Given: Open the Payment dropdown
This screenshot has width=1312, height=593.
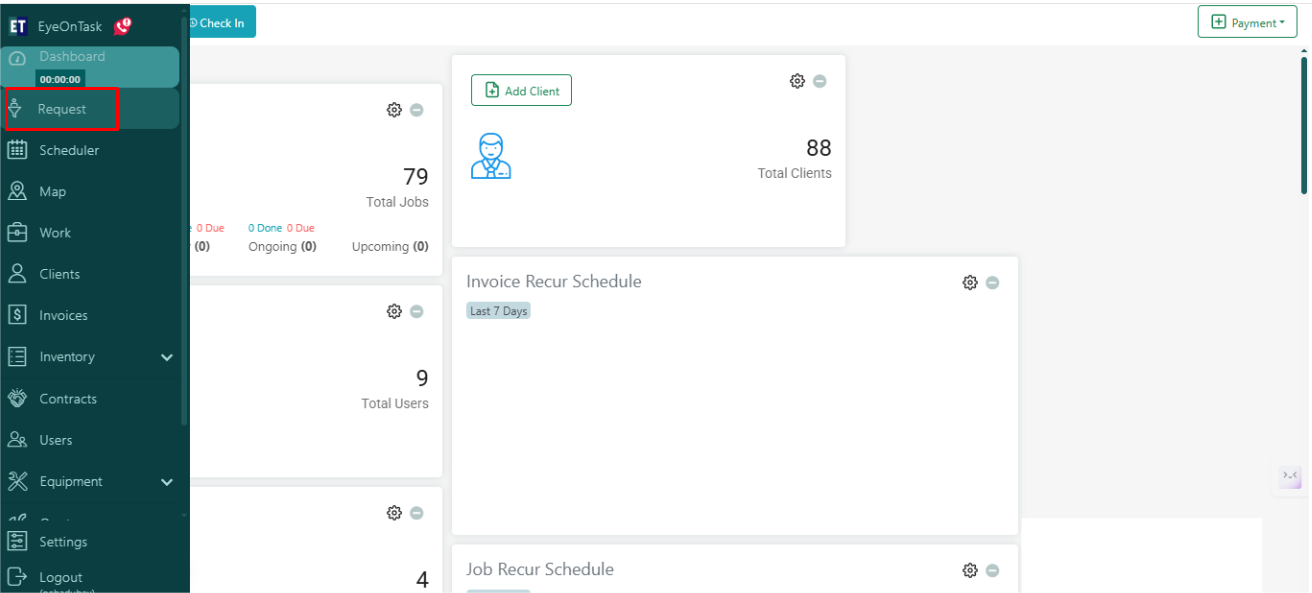Looking at the screenshot, I should (1247, 22).
